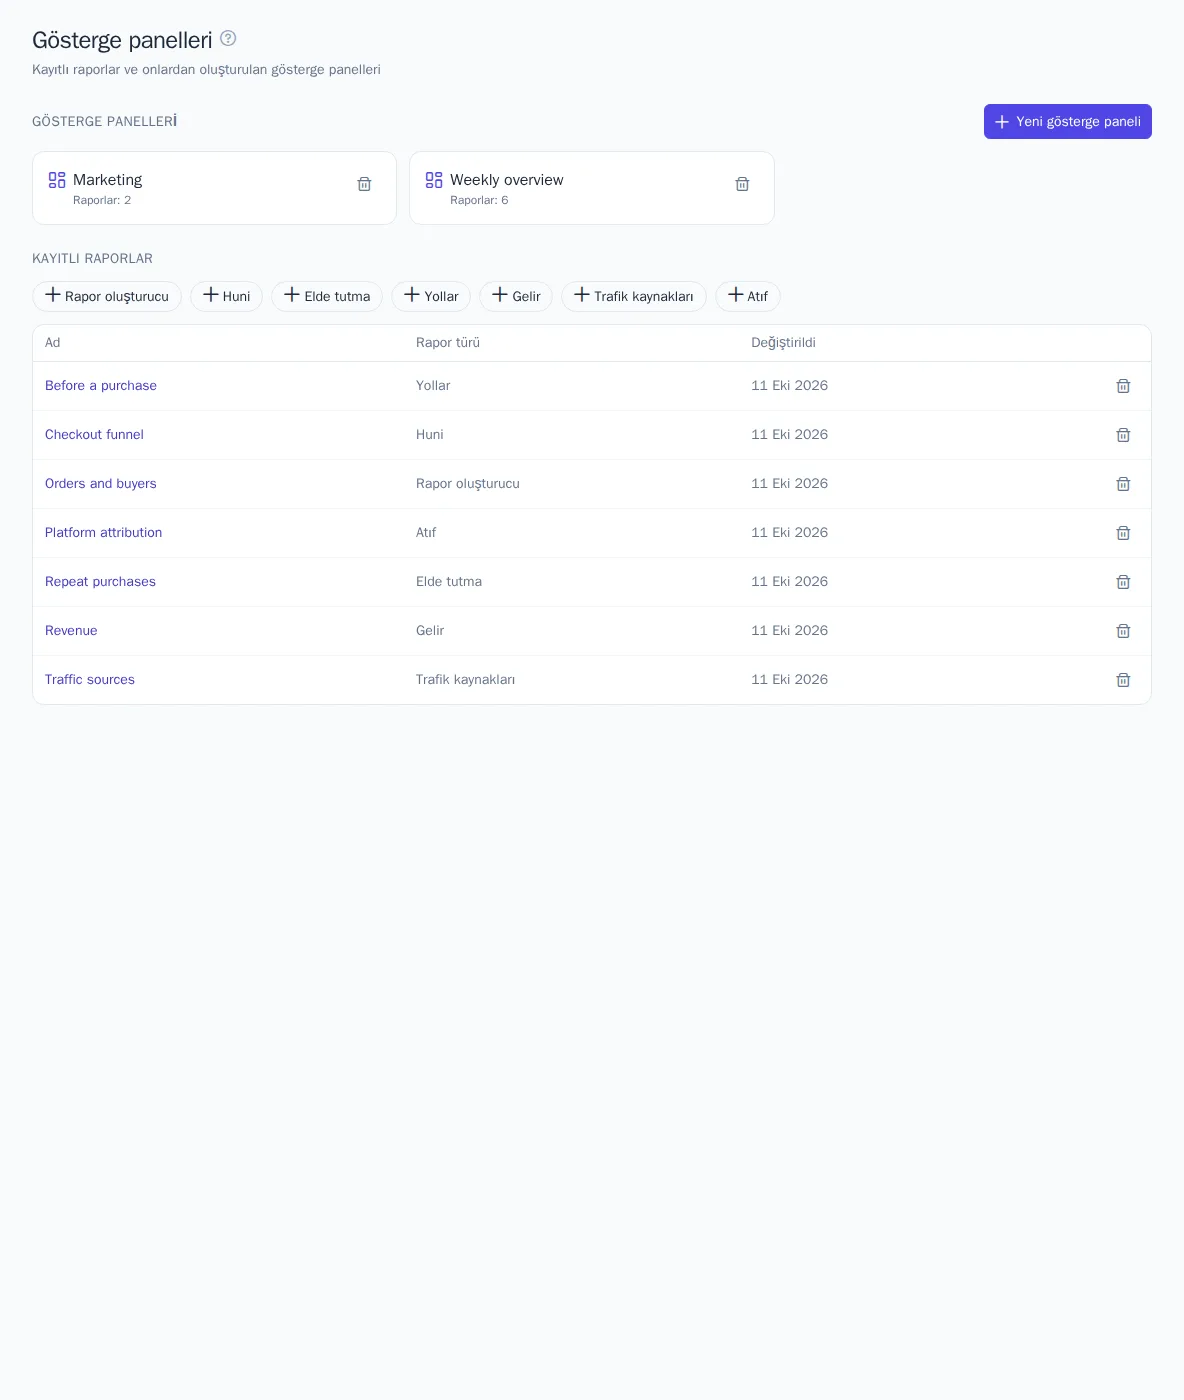Delete the Repeat purchases report

(1123, 582)
